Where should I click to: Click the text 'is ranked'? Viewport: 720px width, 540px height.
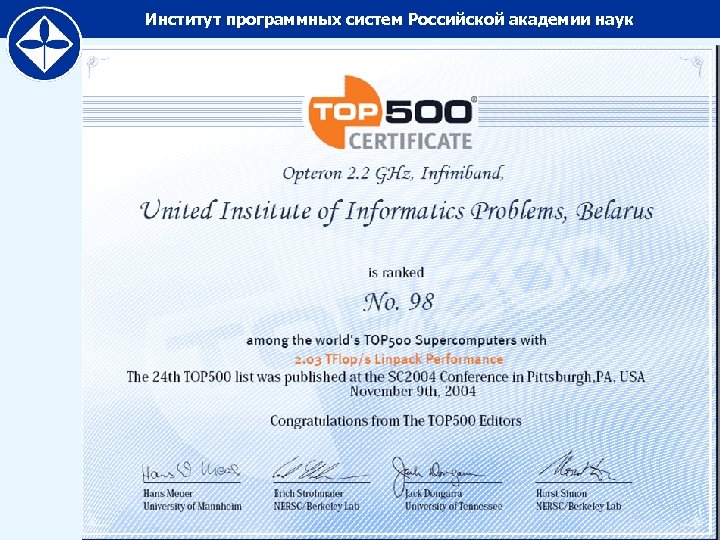396,273
